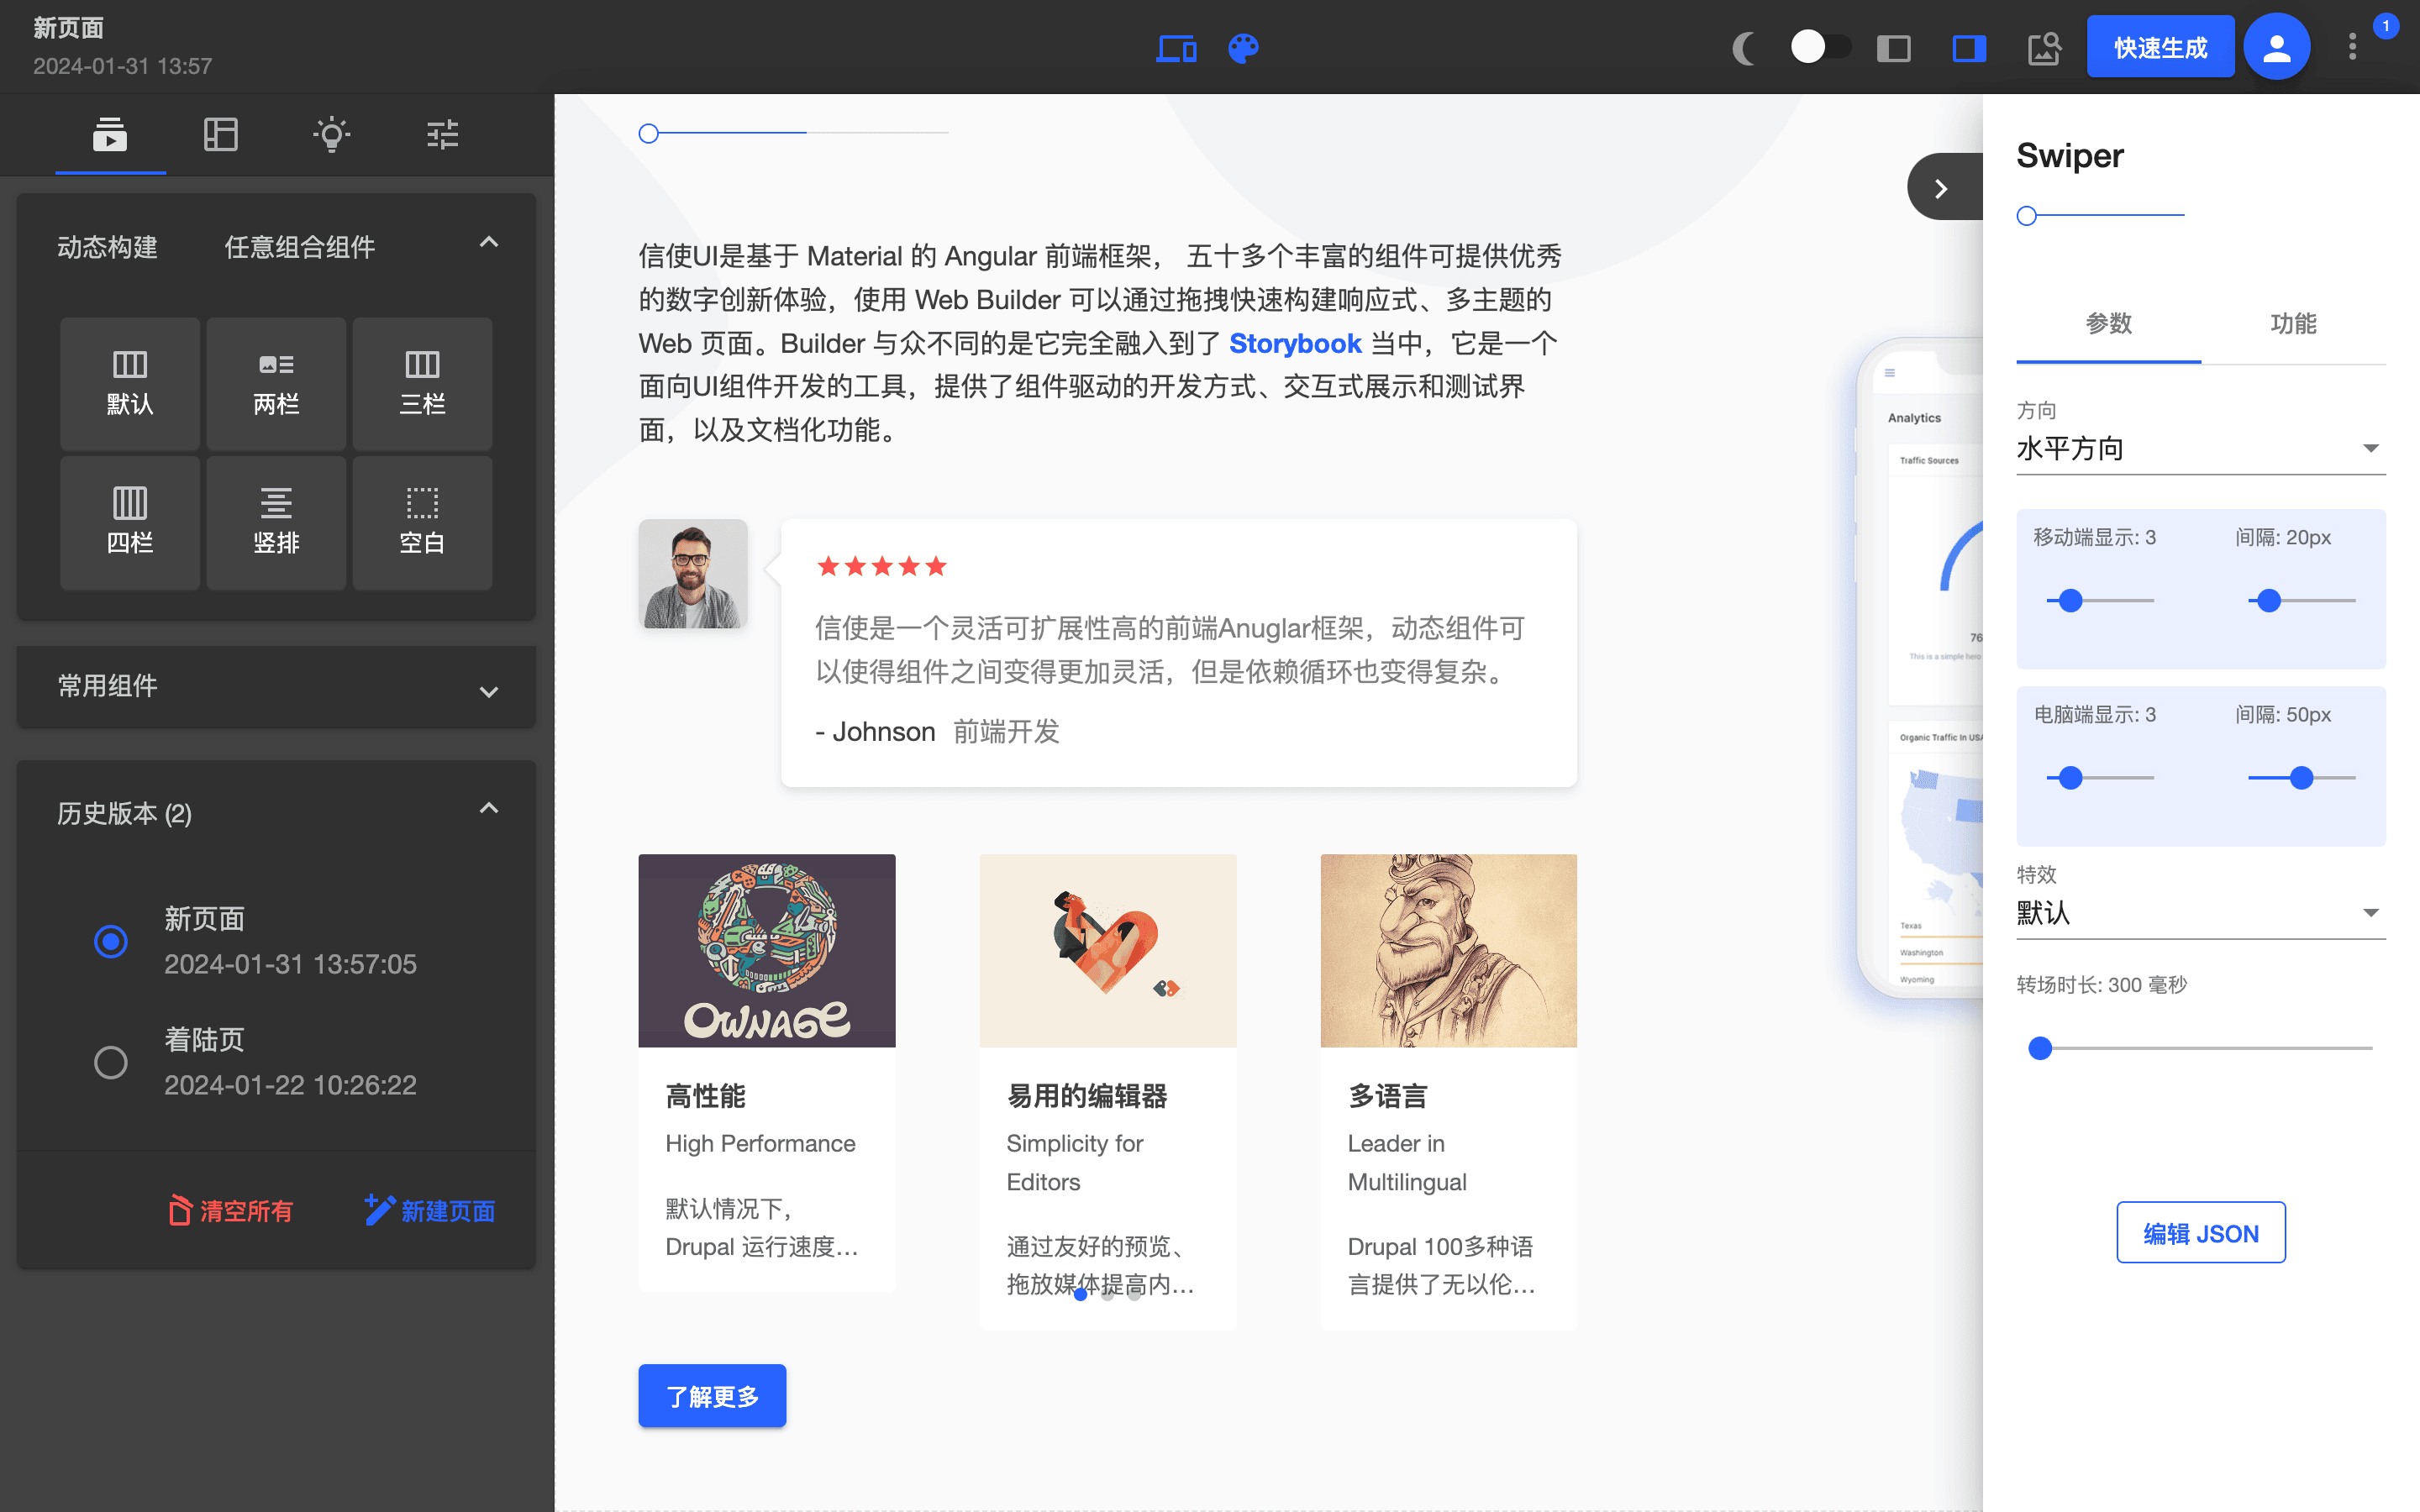Select the 着陆页 history version radio button

111,1062
